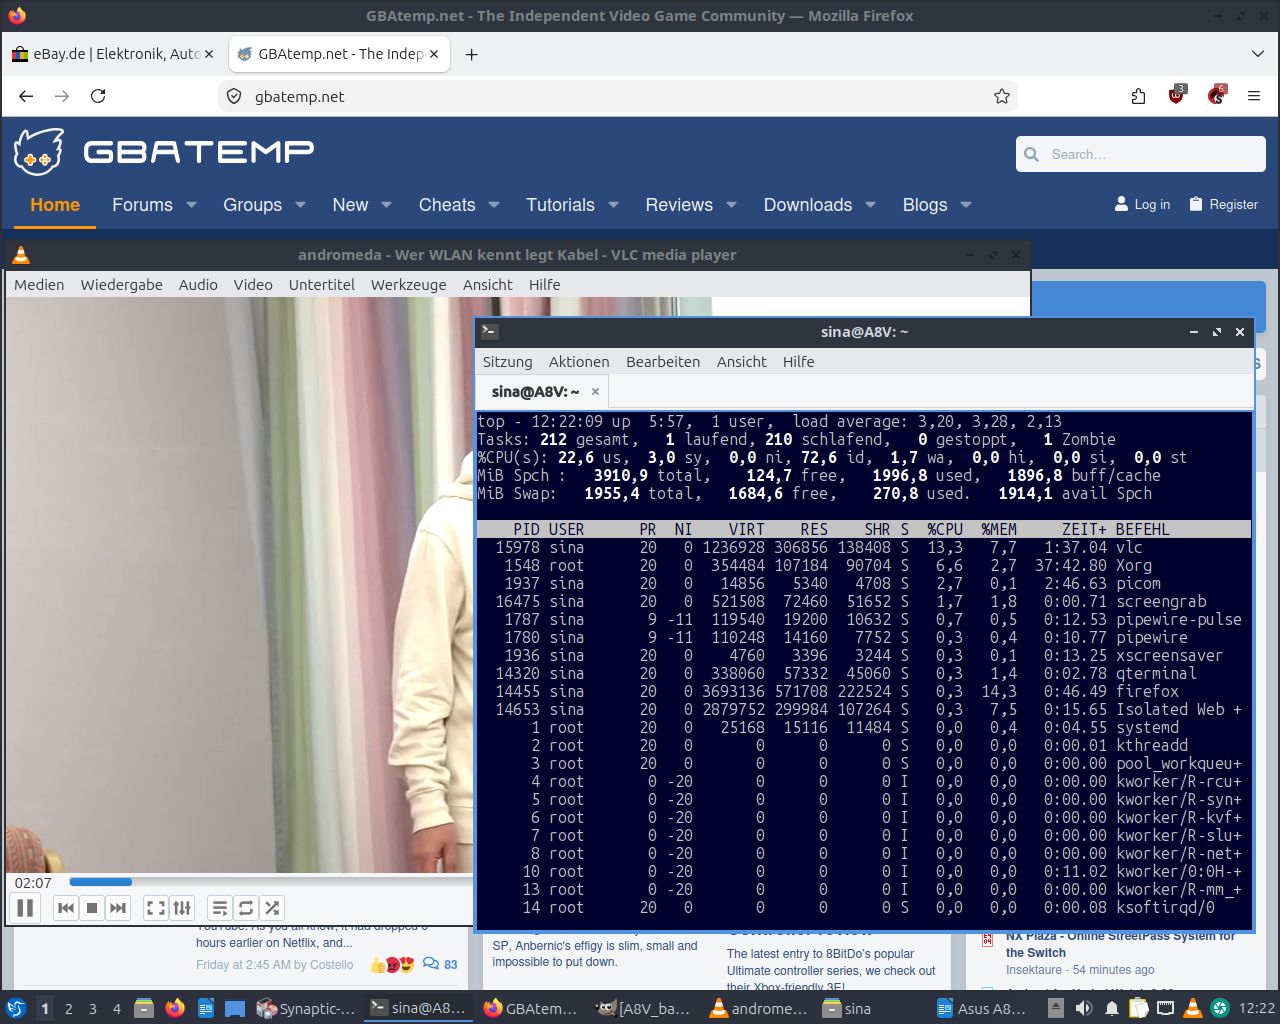The height and width of the screenshot is (1024, 1280).
Task: Open the terminal Bearbeiten menu
Action: click(663, 362)
